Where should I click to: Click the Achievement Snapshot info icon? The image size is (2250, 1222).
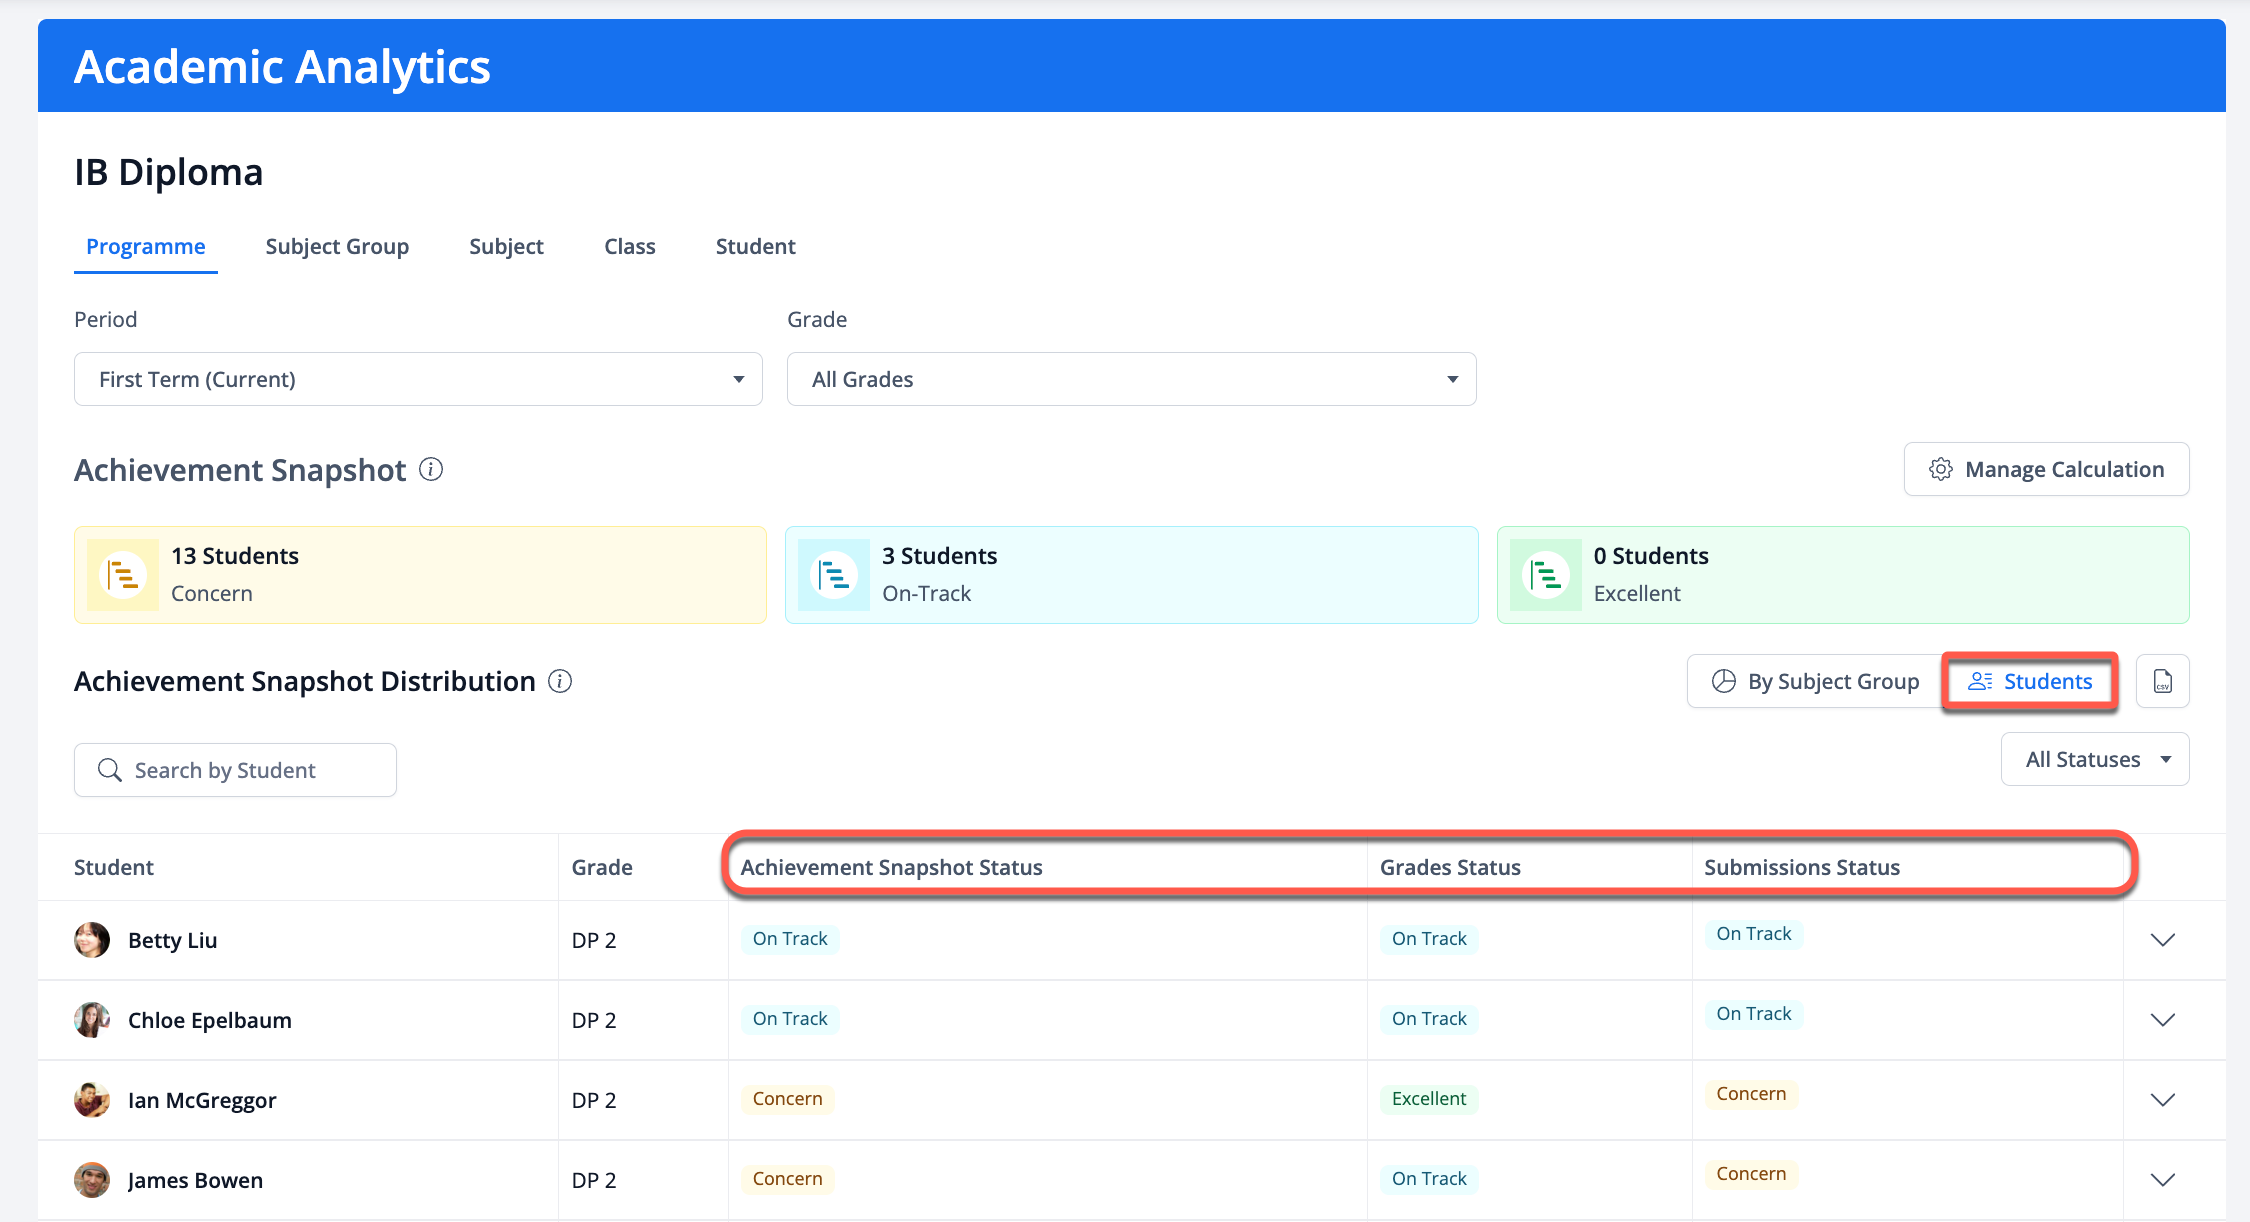tap(431, 469)
